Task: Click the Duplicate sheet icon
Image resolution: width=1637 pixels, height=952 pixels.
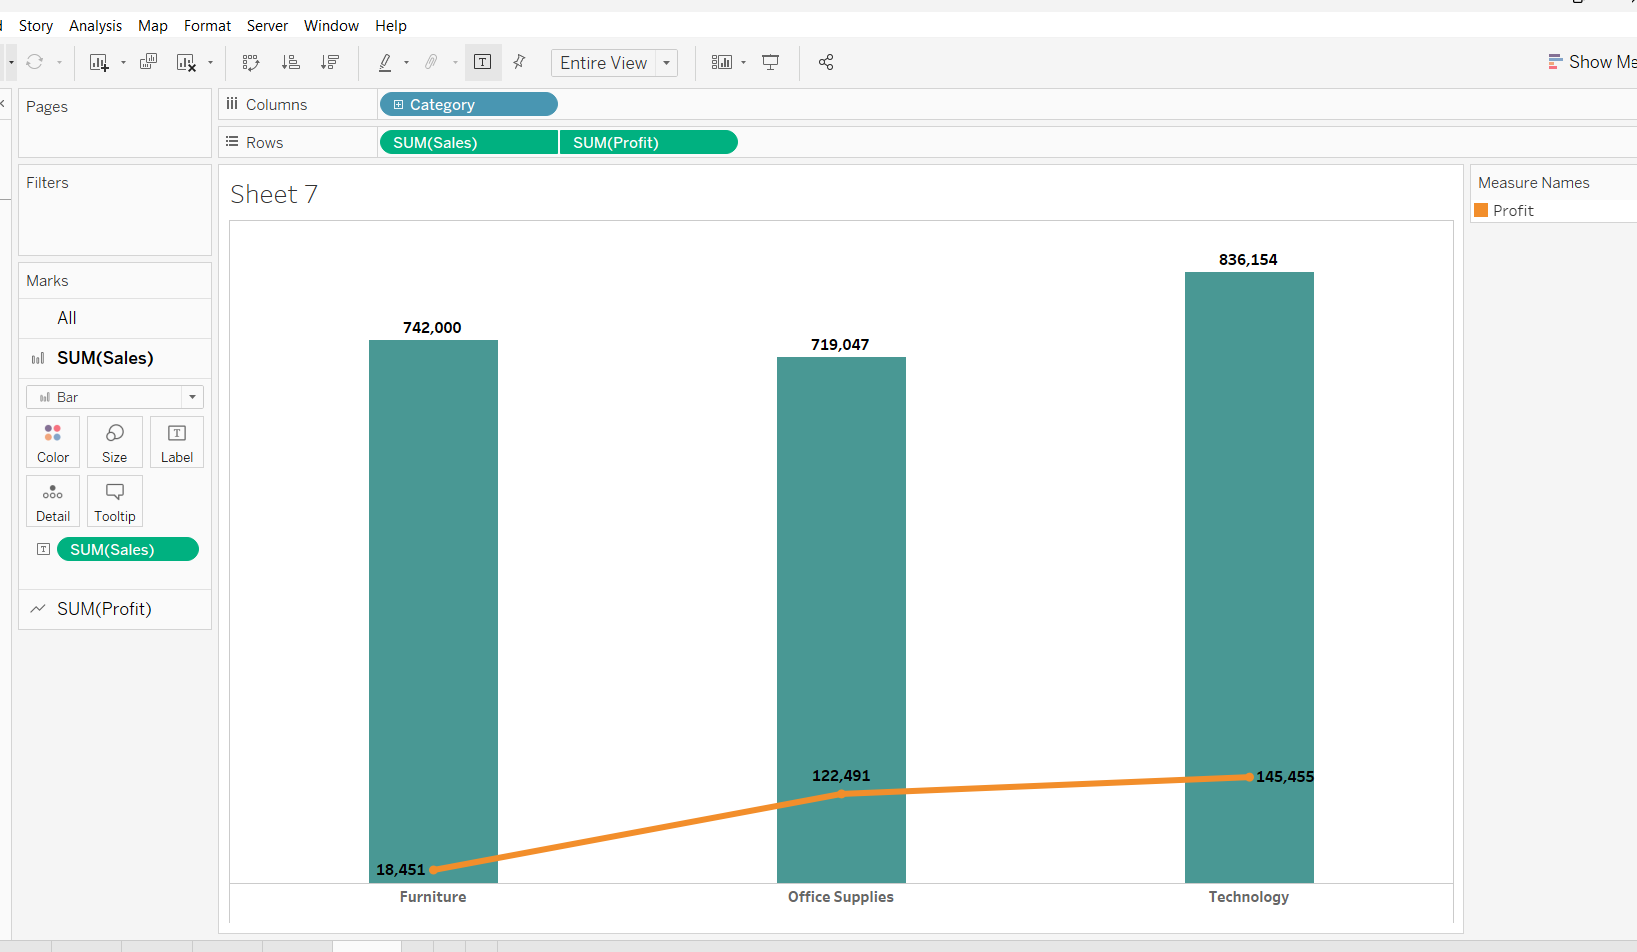Action: click(x=148, y=62)
